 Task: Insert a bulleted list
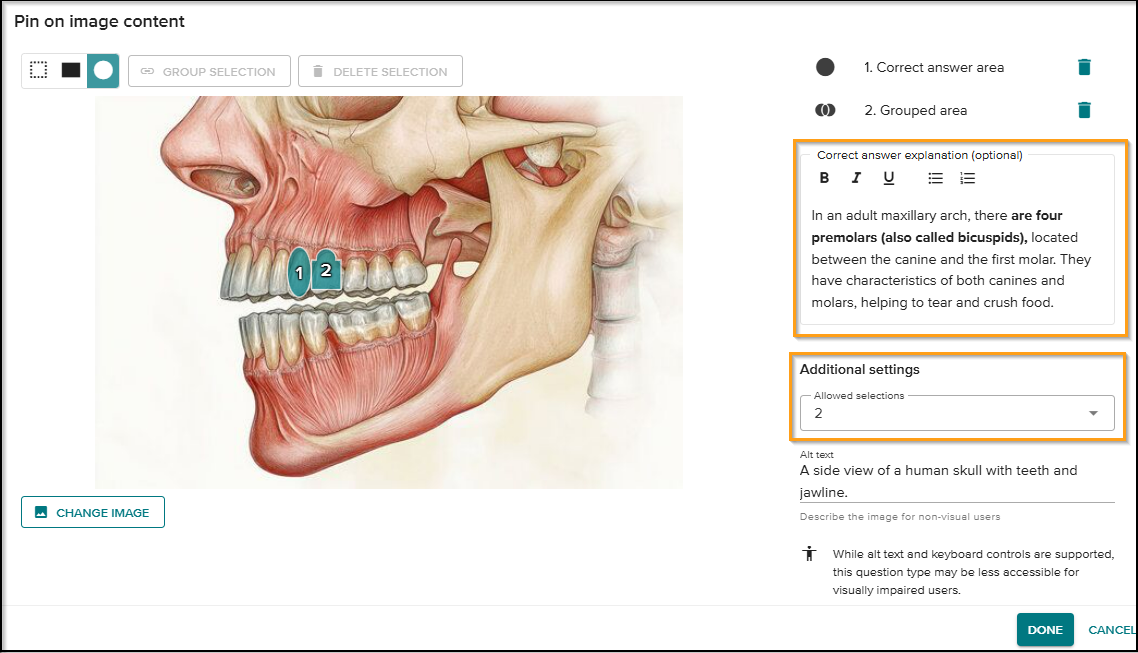pos(935,179)
